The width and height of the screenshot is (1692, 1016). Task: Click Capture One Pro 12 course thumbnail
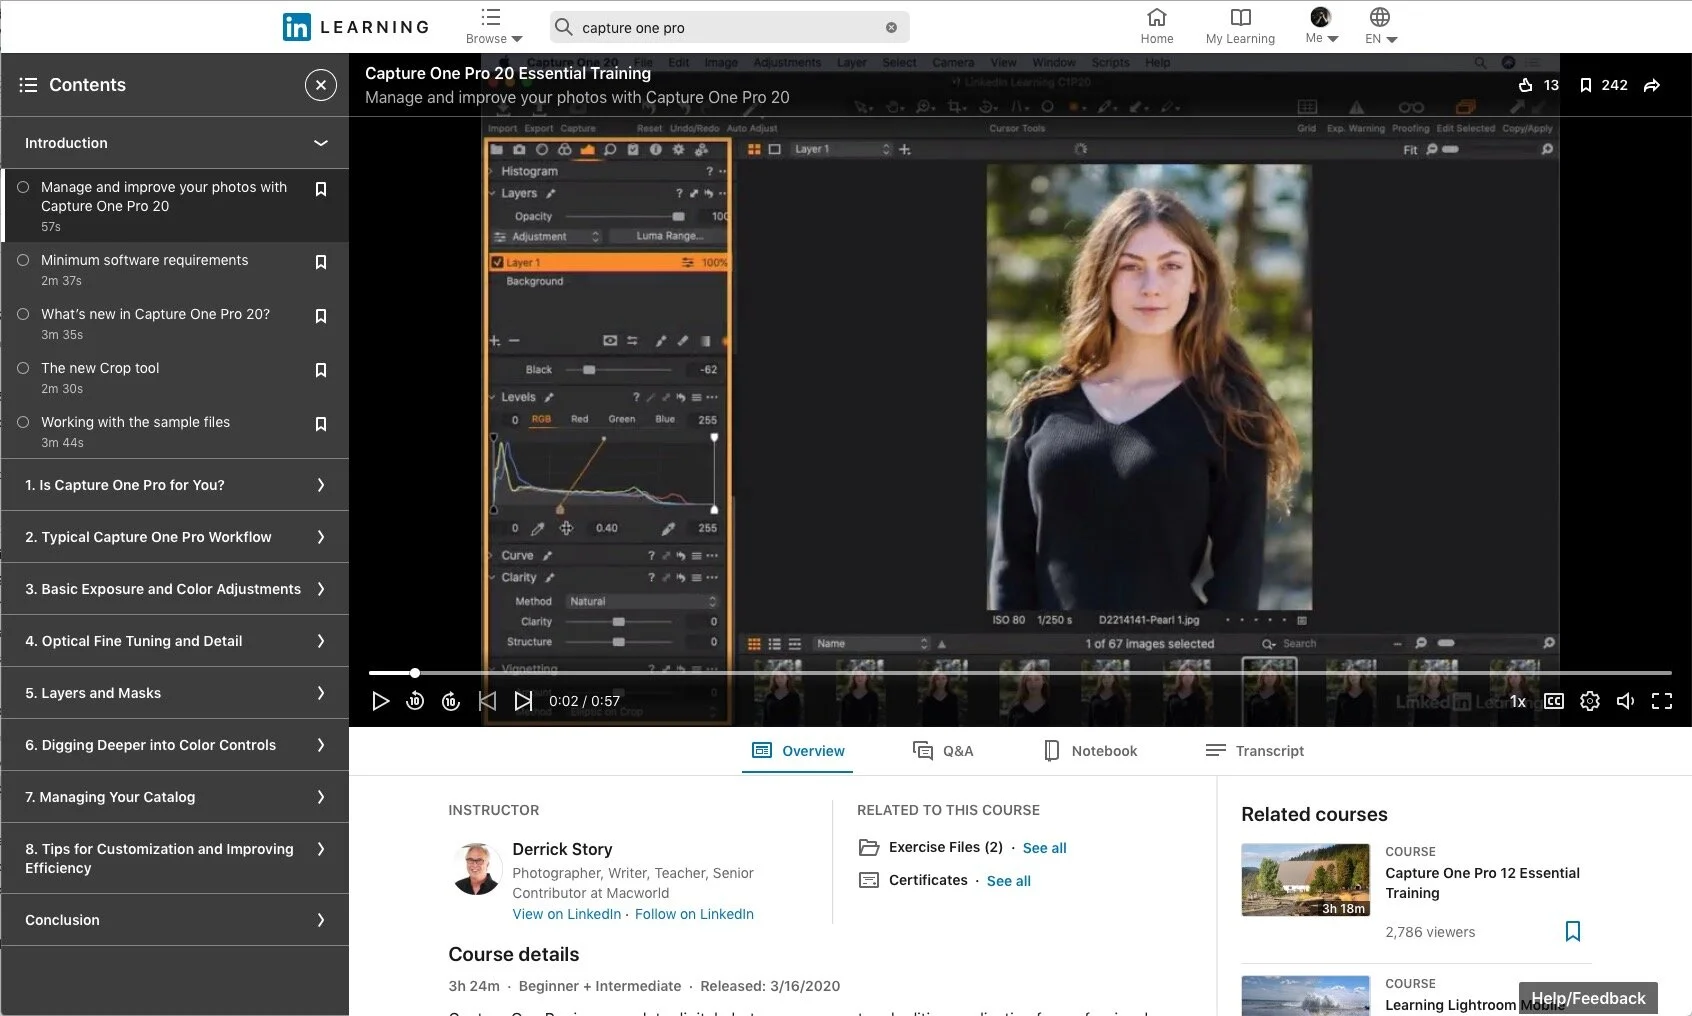pos(1305,880)
